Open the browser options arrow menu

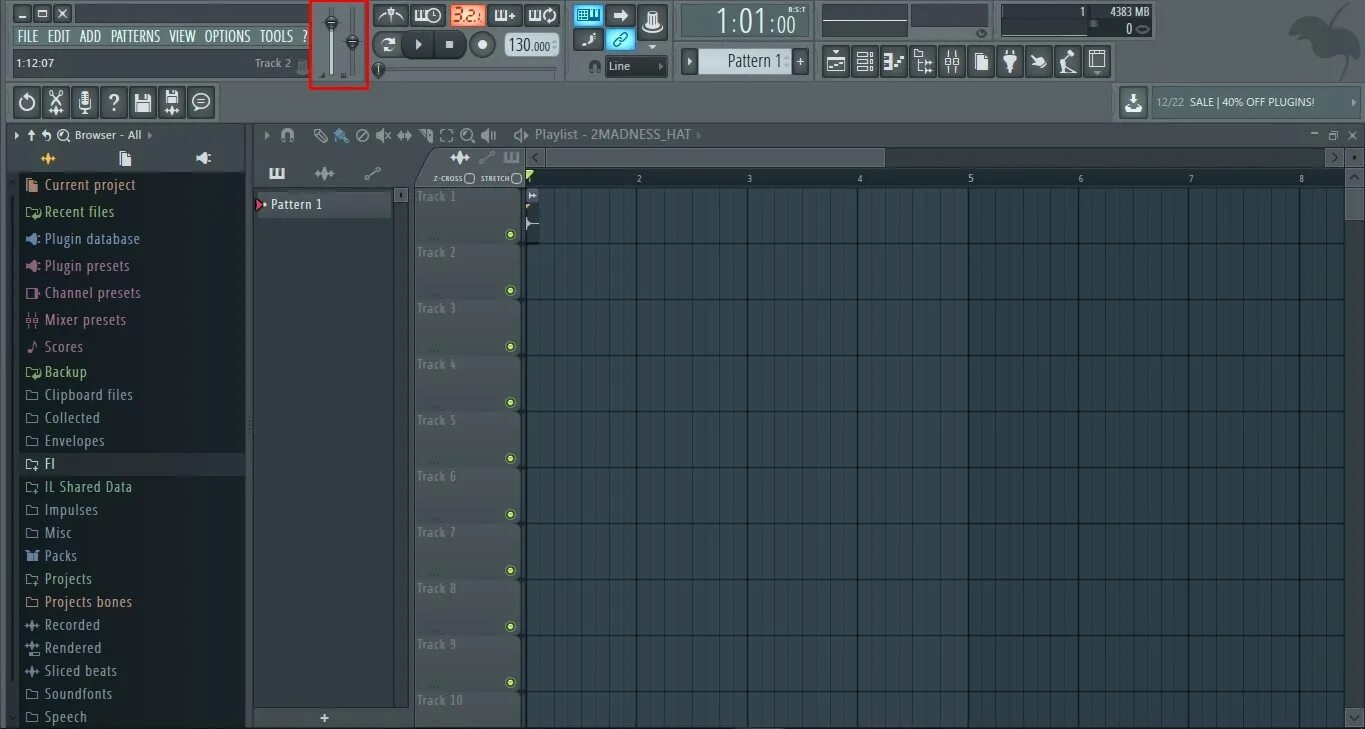click(x=17, y=135)
